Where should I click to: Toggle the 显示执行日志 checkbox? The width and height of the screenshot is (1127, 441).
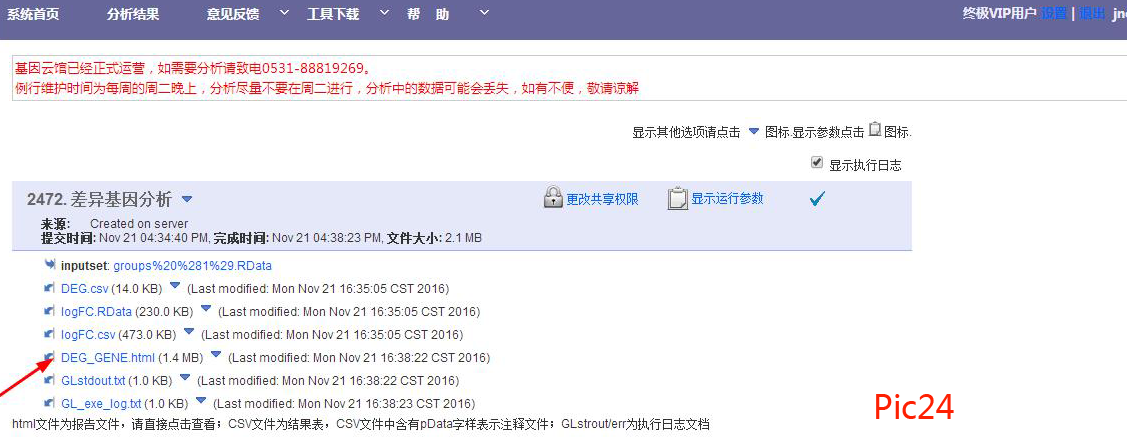tap(818, 164)
